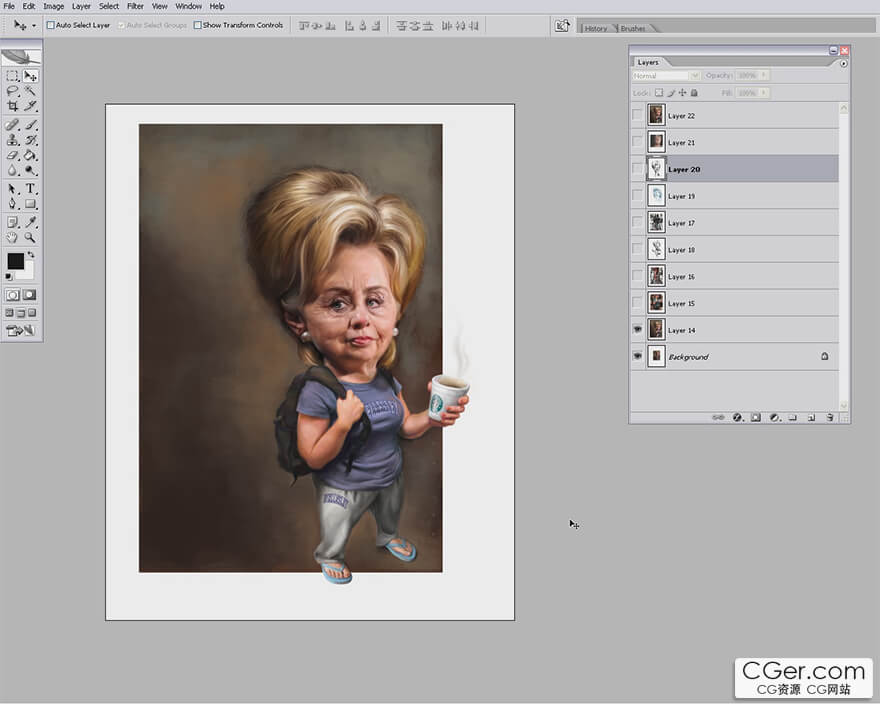
Task: Choose the Type tool in the toolbox
Action: click(30, 188)
